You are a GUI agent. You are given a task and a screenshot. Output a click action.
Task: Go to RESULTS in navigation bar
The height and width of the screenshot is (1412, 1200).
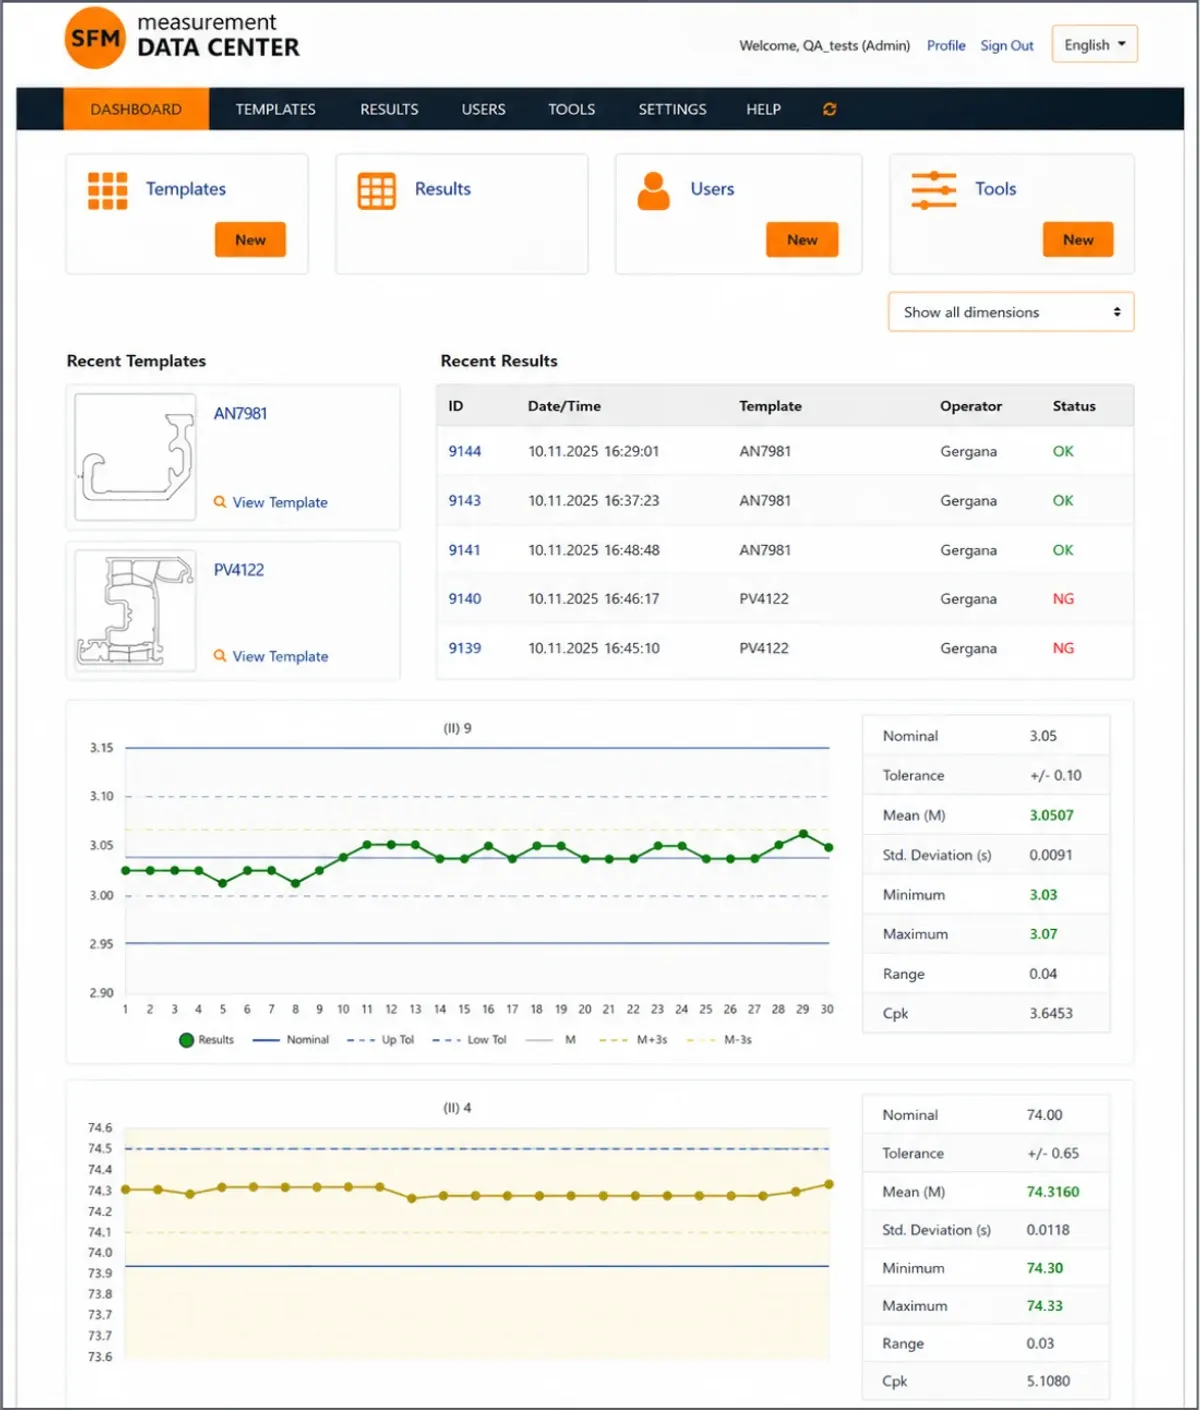[x=389, y=109]
